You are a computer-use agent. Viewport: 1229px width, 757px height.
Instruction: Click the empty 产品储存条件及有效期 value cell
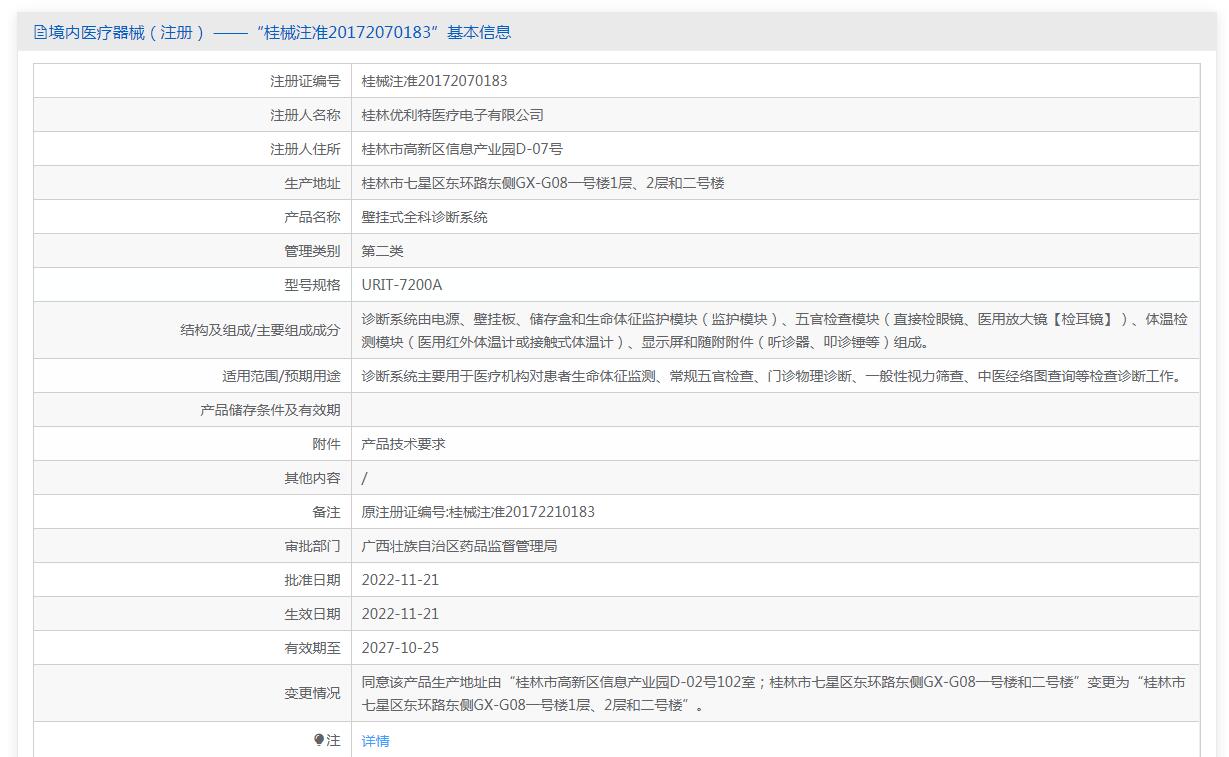pos(774,410)
